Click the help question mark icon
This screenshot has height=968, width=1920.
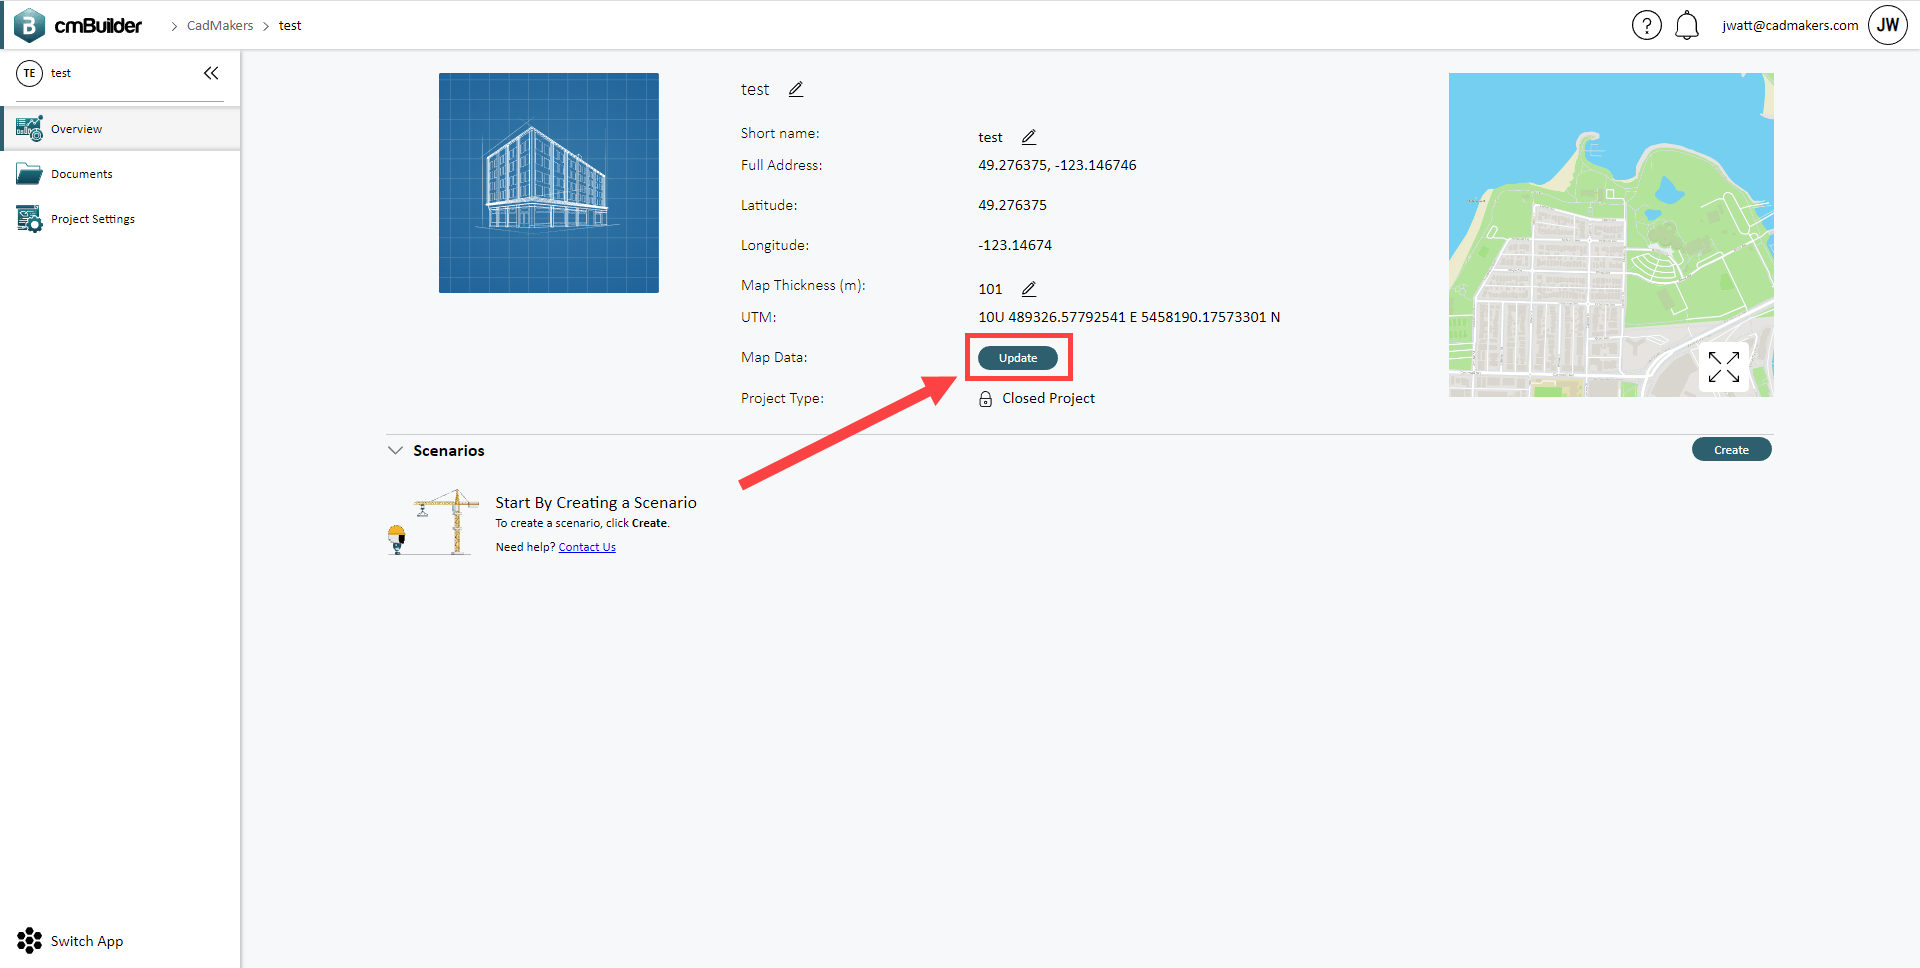[x=1646, y=25]
